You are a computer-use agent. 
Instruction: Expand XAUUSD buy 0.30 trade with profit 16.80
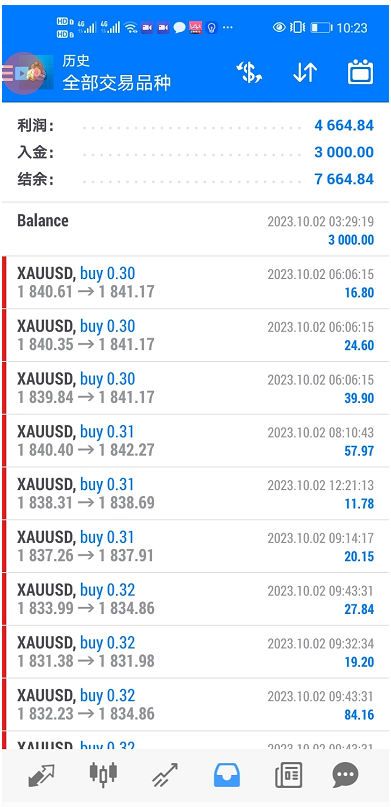click(x=196, y=283)
